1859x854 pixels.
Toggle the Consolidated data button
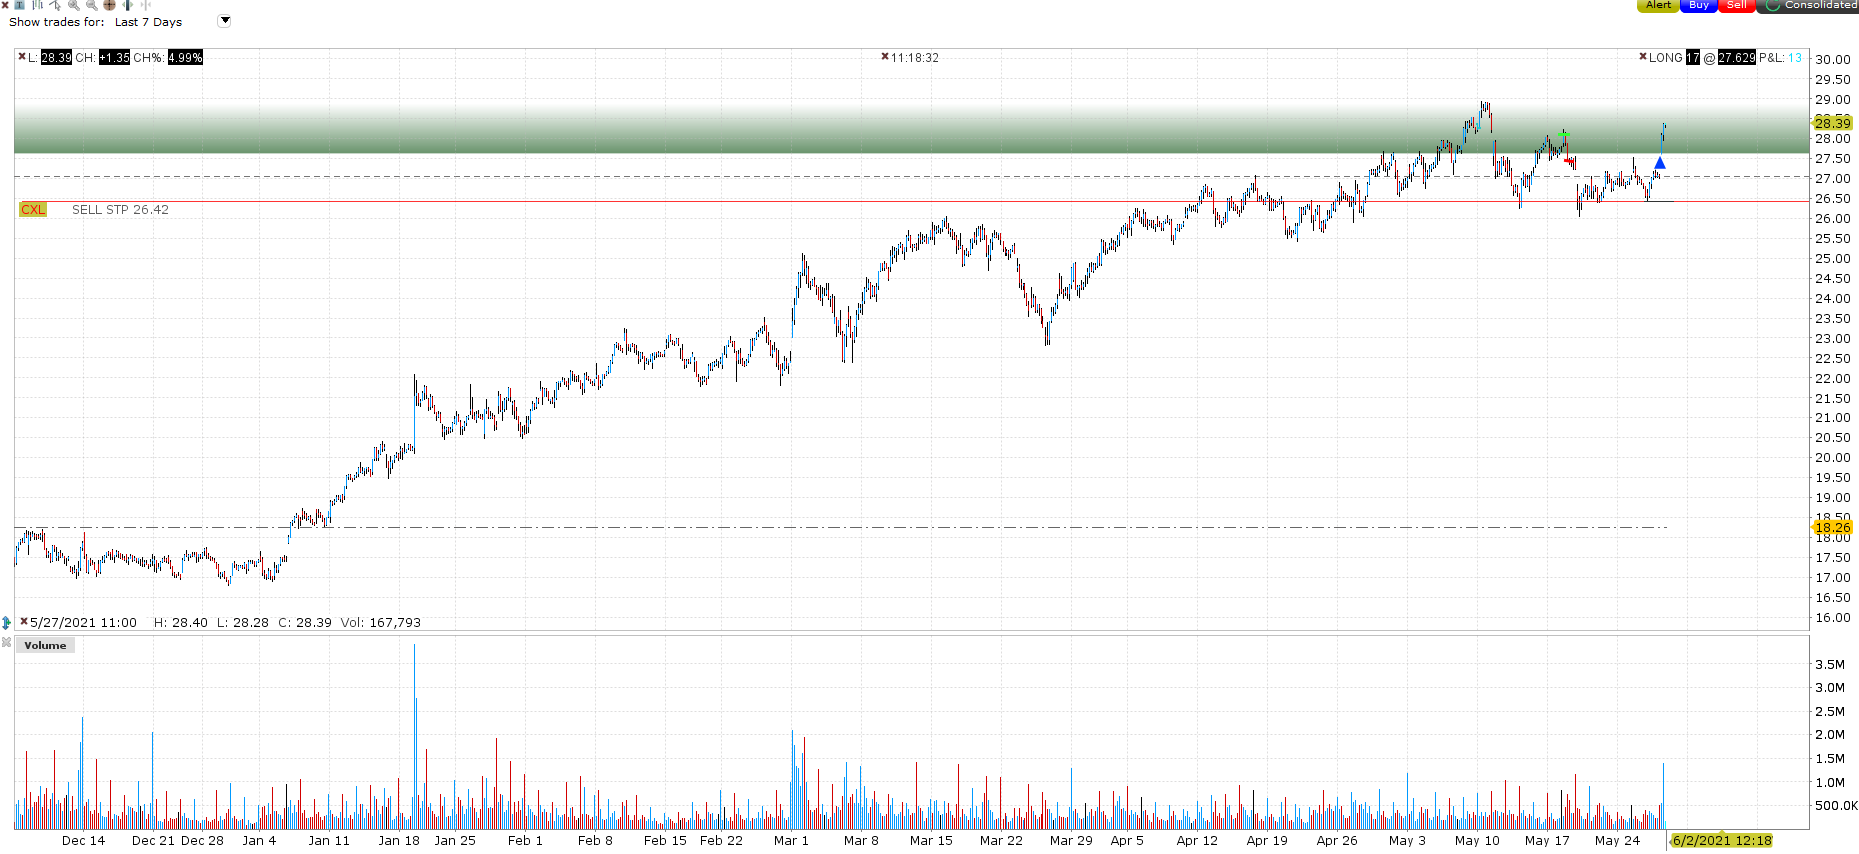tap(1810, 5)
